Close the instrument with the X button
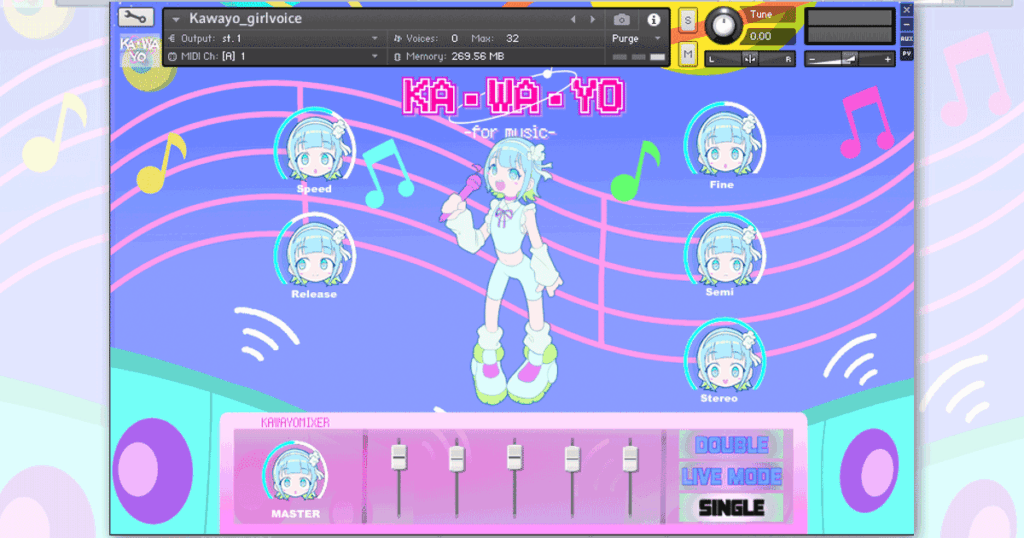The width and height of the screenshot is (1024, 538). click(x=906, y=10)
